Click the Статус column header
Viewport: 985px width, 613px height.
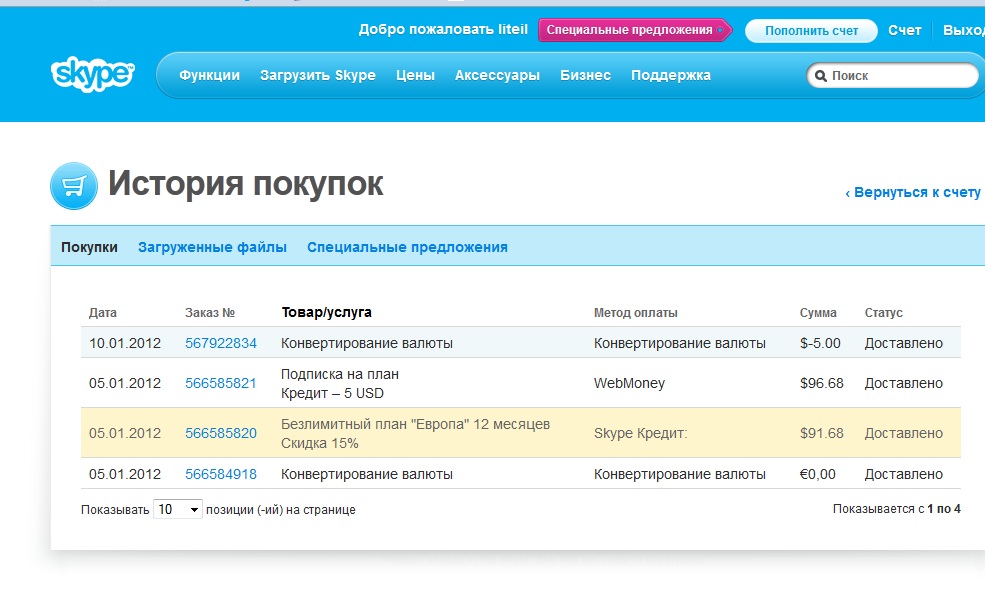pyautogui.click(x=883, y=312)
